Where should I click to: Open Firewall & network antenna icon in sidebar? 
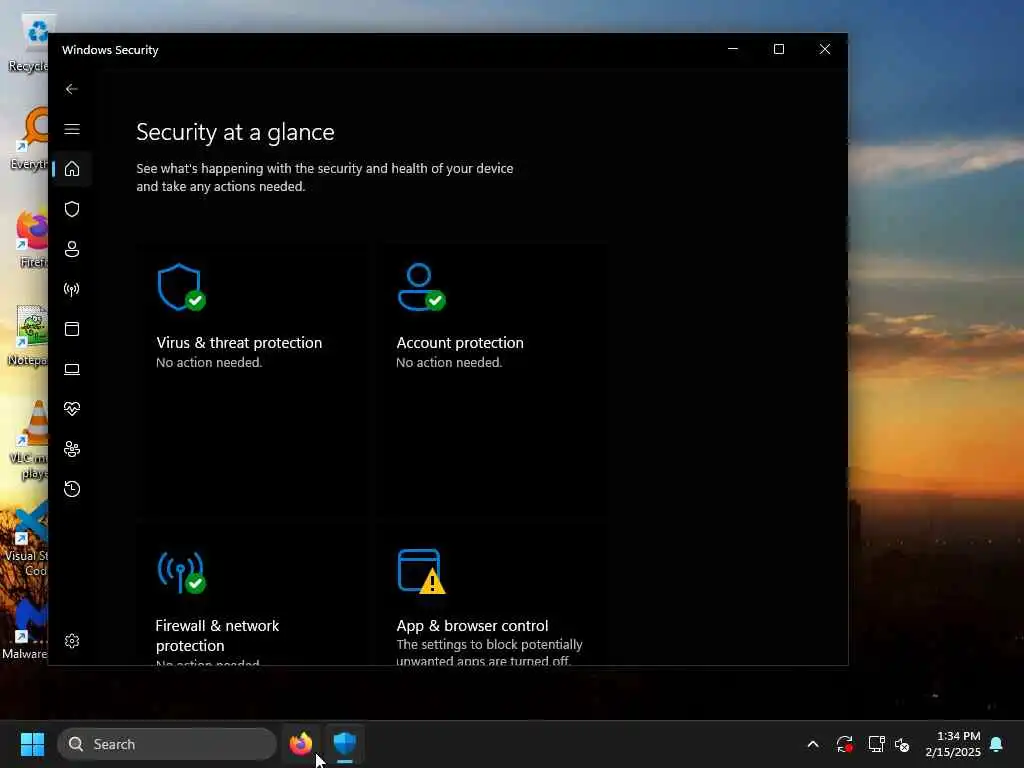tap(72, 289)
